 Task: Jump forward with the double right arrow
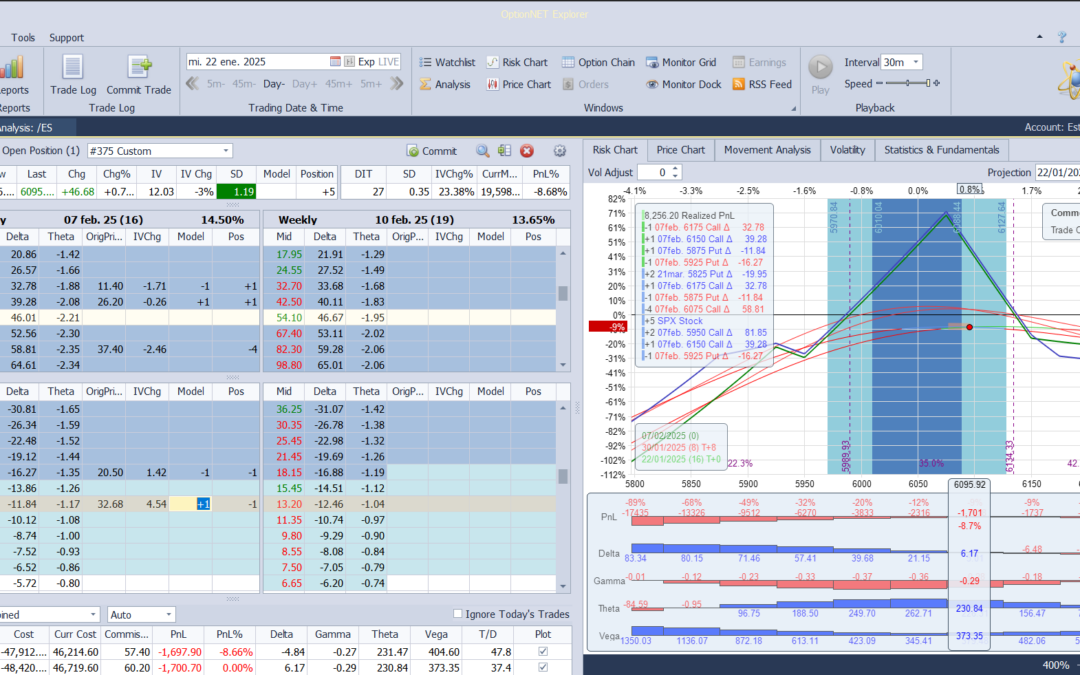(396, 84)
